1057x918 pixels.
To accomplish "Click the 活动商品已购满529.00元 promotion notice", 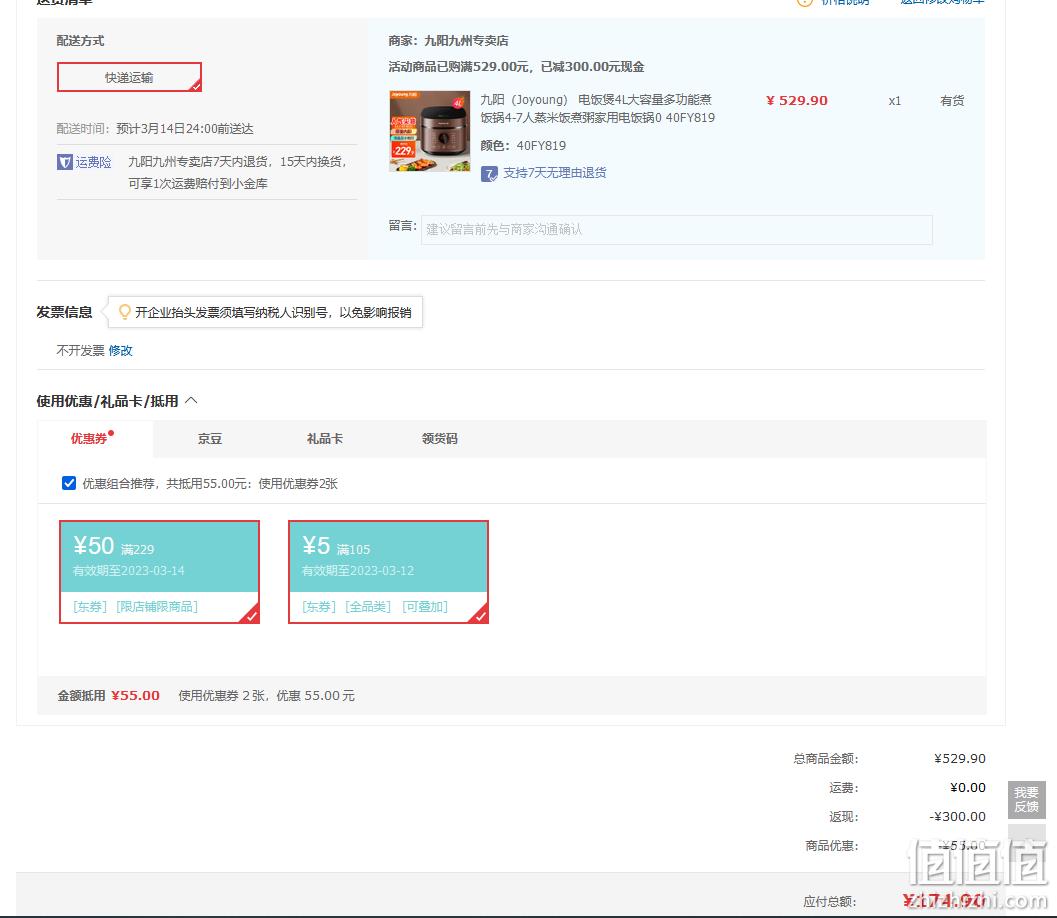I will point(516,67).
